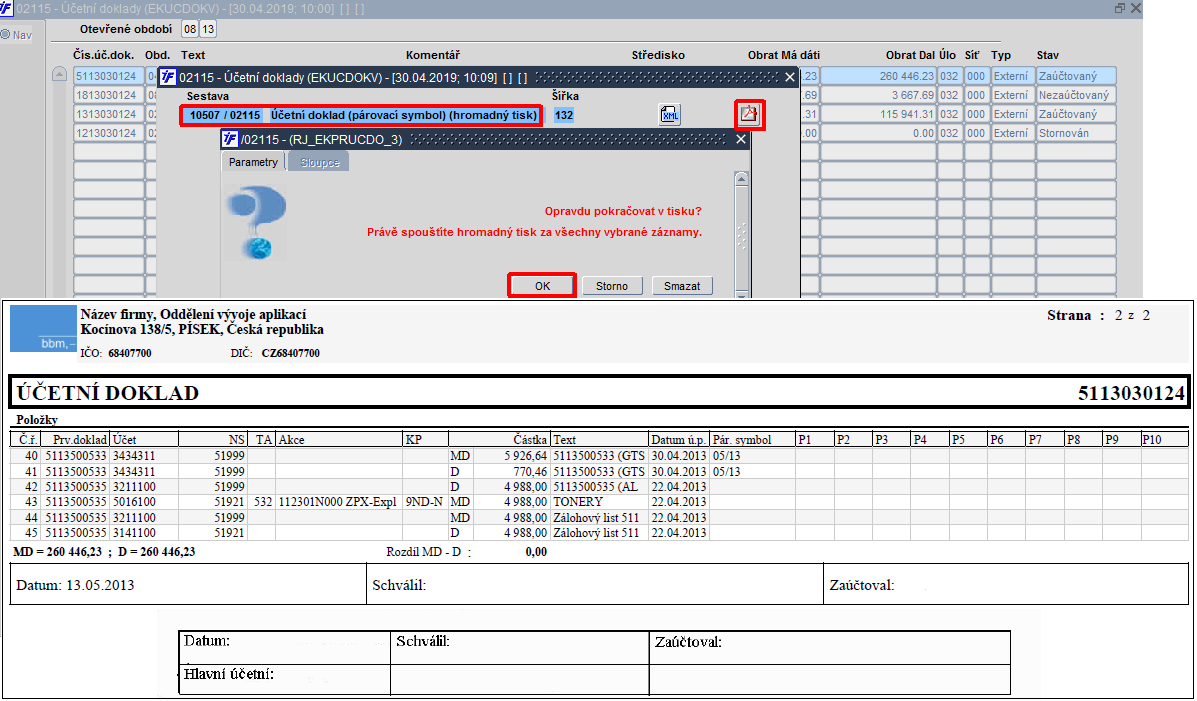Click the Účetní doklady dialog title icon
Image resolution: width=1197 pixels, height=701 pixels.
(168, 77)
